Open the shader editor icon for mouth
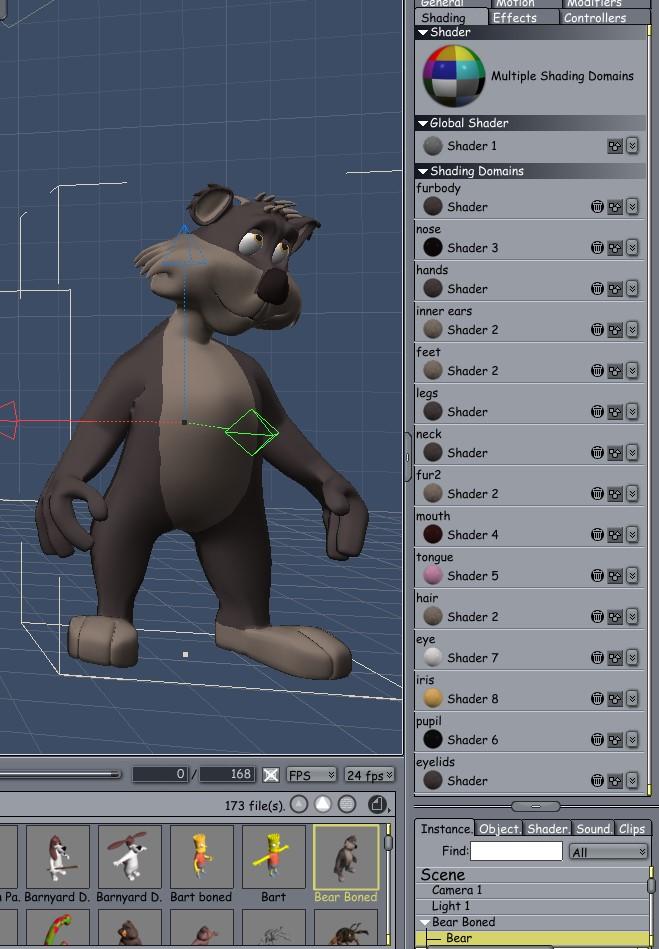659x949 pixels. coord(615,535)
